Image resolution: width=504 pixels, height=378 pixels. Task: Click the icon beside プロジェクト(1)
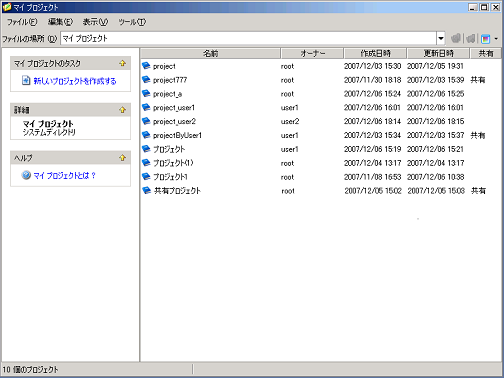point(146,163)
